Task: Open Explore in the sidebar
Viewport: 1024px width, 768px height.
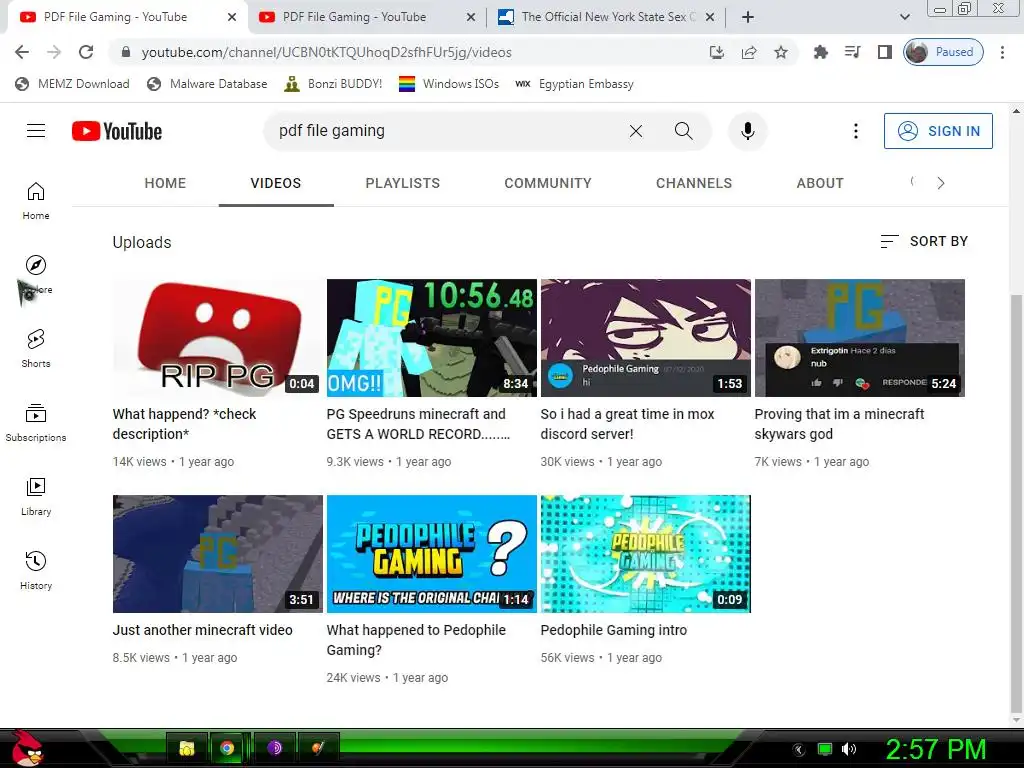Action: pyautogui.click(x=36, y=276)
